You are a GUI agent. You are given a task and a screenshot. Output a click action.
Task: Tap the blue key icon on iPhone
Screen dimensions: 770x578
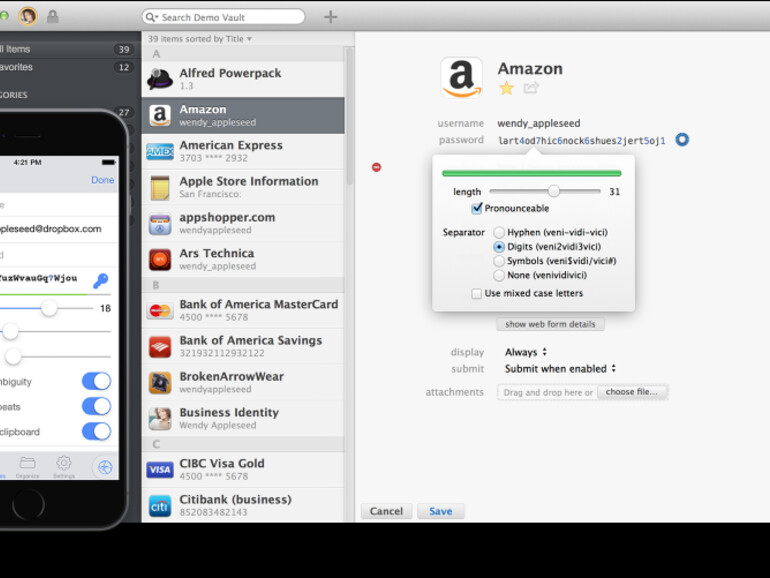click(x=101, y=280)
